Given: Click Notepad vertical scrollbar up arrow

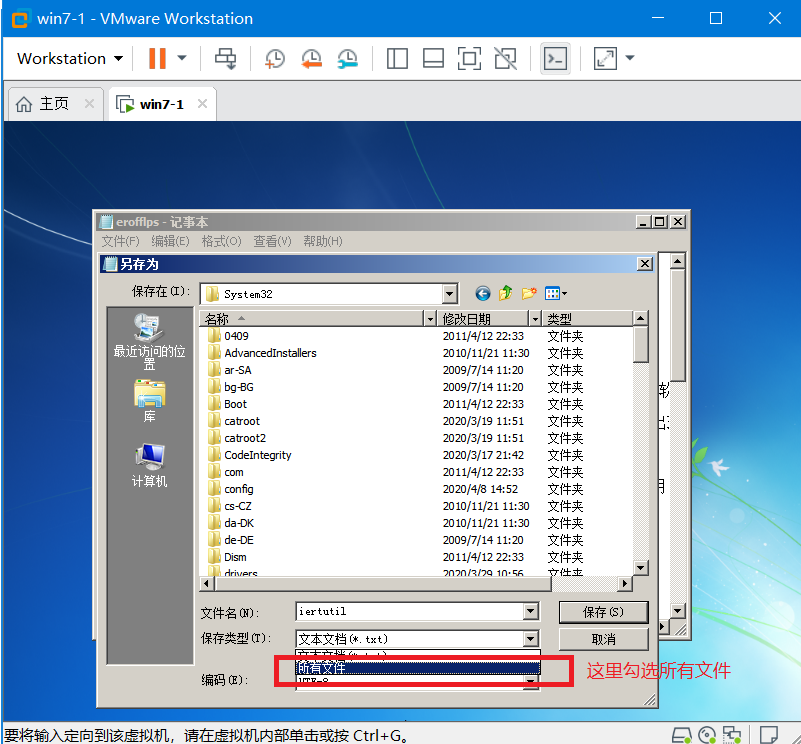Looking at the screenshot, I should click(x=677, y=262).
